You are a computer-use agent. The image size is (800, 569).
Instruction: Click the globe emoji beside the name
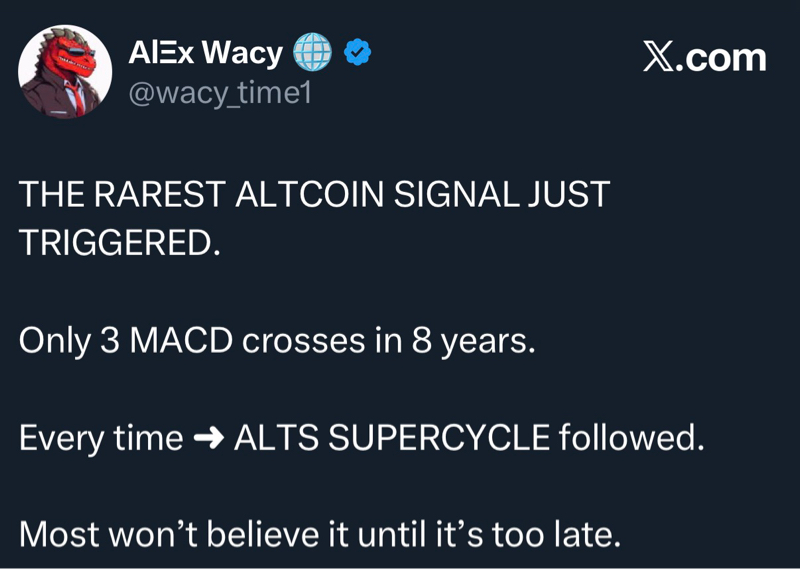point(312,52)
